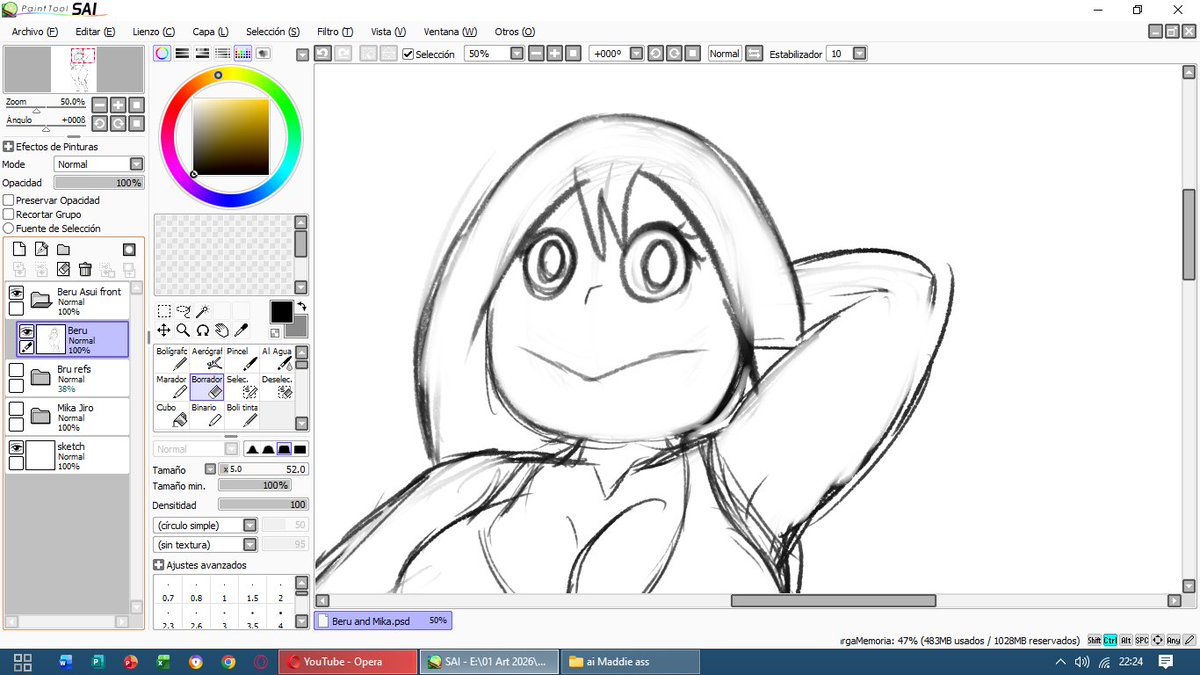Select the Aerógrafo airbrush tool
The image size is (1200, 675).
[x=207, y=358]
